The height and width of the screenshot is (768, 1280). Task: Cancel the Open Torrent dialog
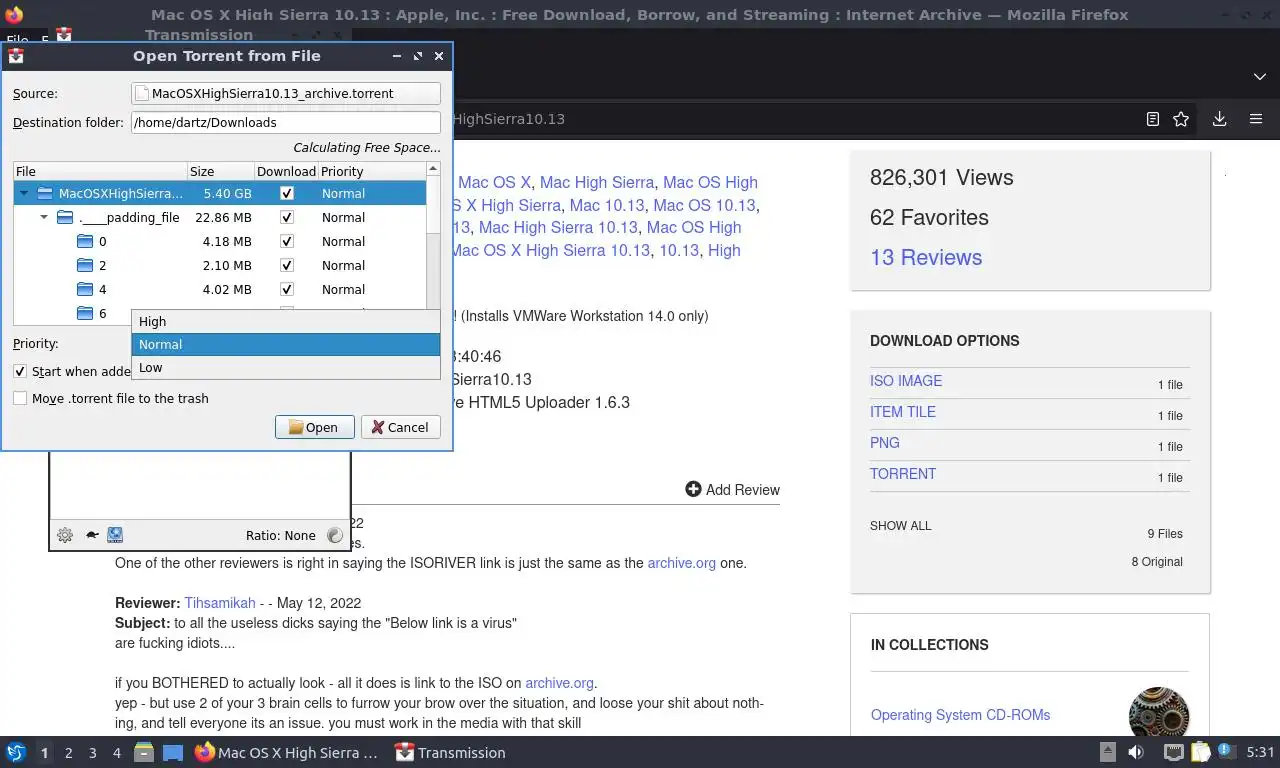click(x=400, y=427)
